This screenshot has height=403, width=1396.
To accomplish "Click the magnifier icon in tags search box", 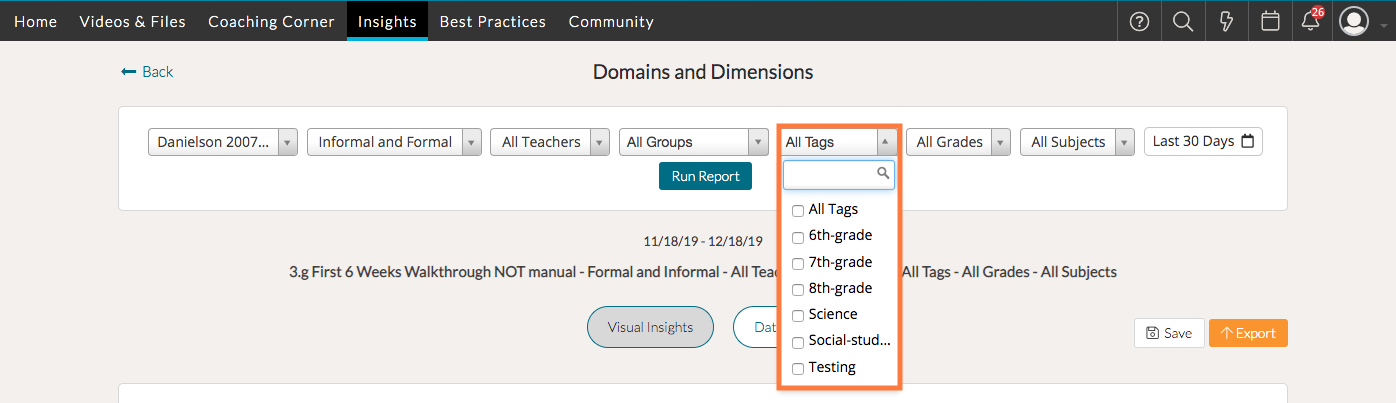I will pos(883,174).
